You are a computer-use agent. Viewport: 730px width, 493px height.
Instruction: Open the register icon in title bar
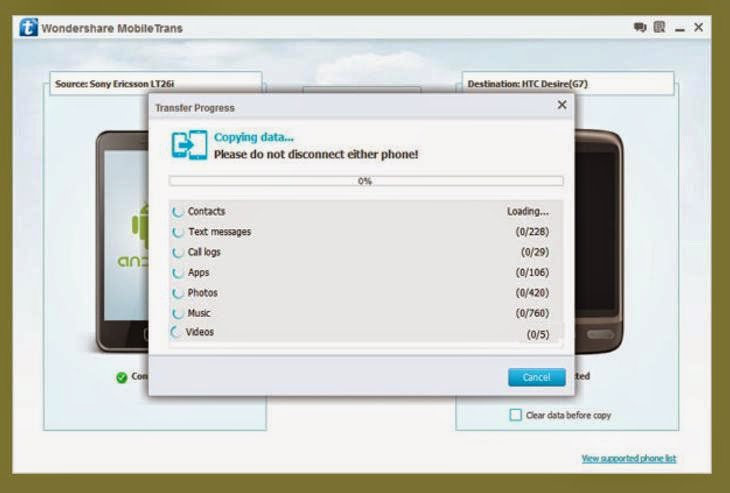click(x=659, y=27)
